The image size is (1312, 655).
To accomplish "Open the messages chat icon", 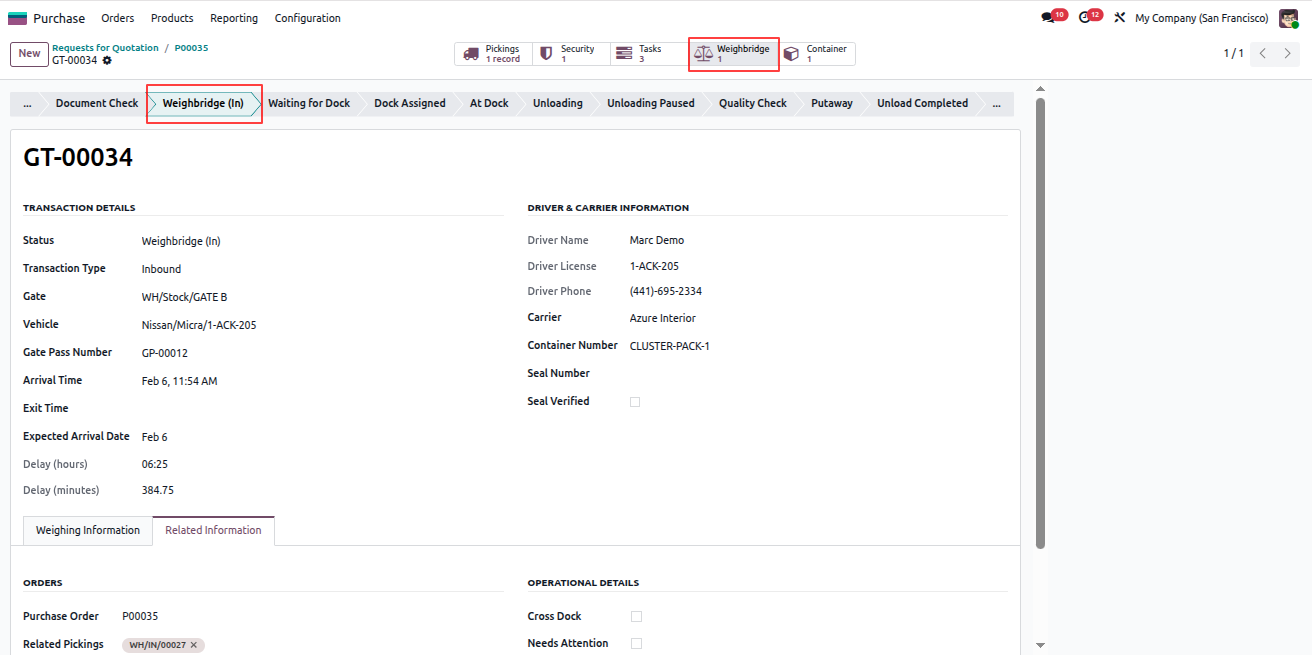I will point(1048,18).
